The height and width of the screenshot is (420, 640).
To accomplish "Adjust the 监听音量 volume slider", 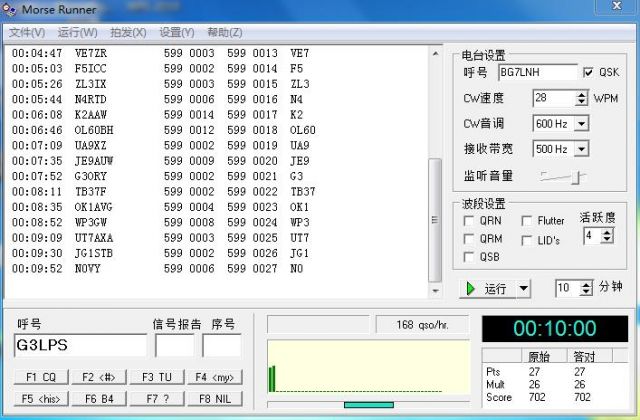I will [576, 177].
